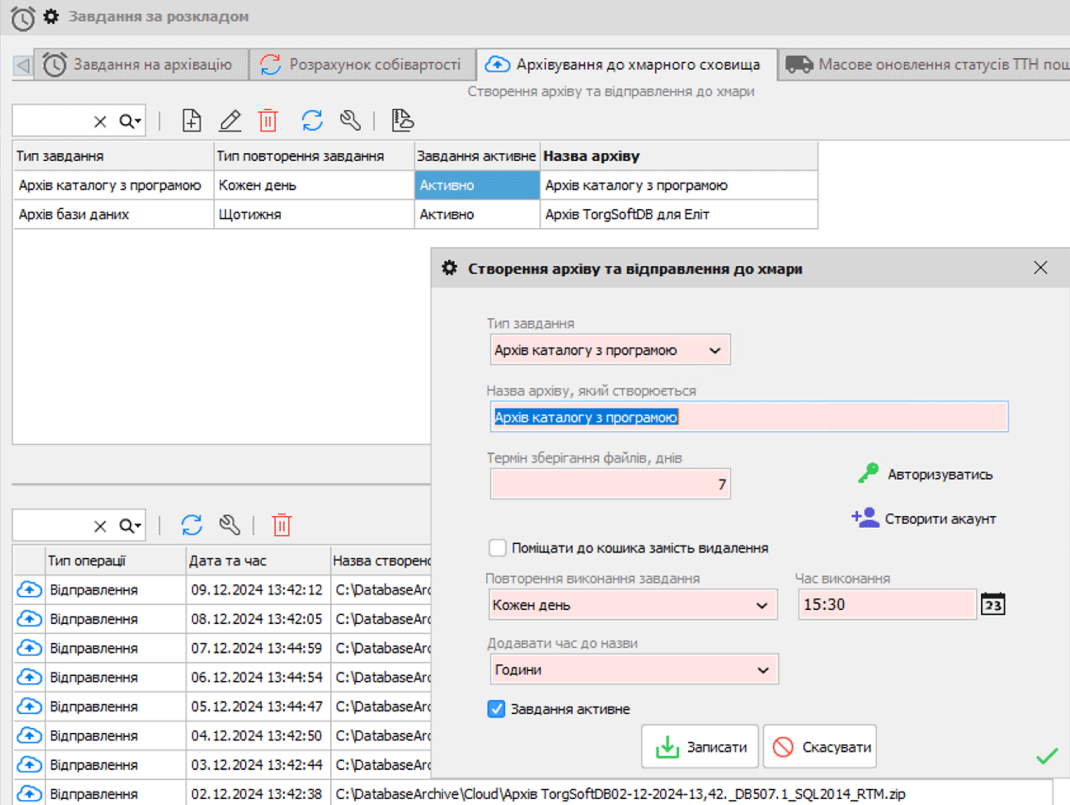The image size is (1070, 805).
Task: Click the 'Записати' save button
Action: (700, 747)
